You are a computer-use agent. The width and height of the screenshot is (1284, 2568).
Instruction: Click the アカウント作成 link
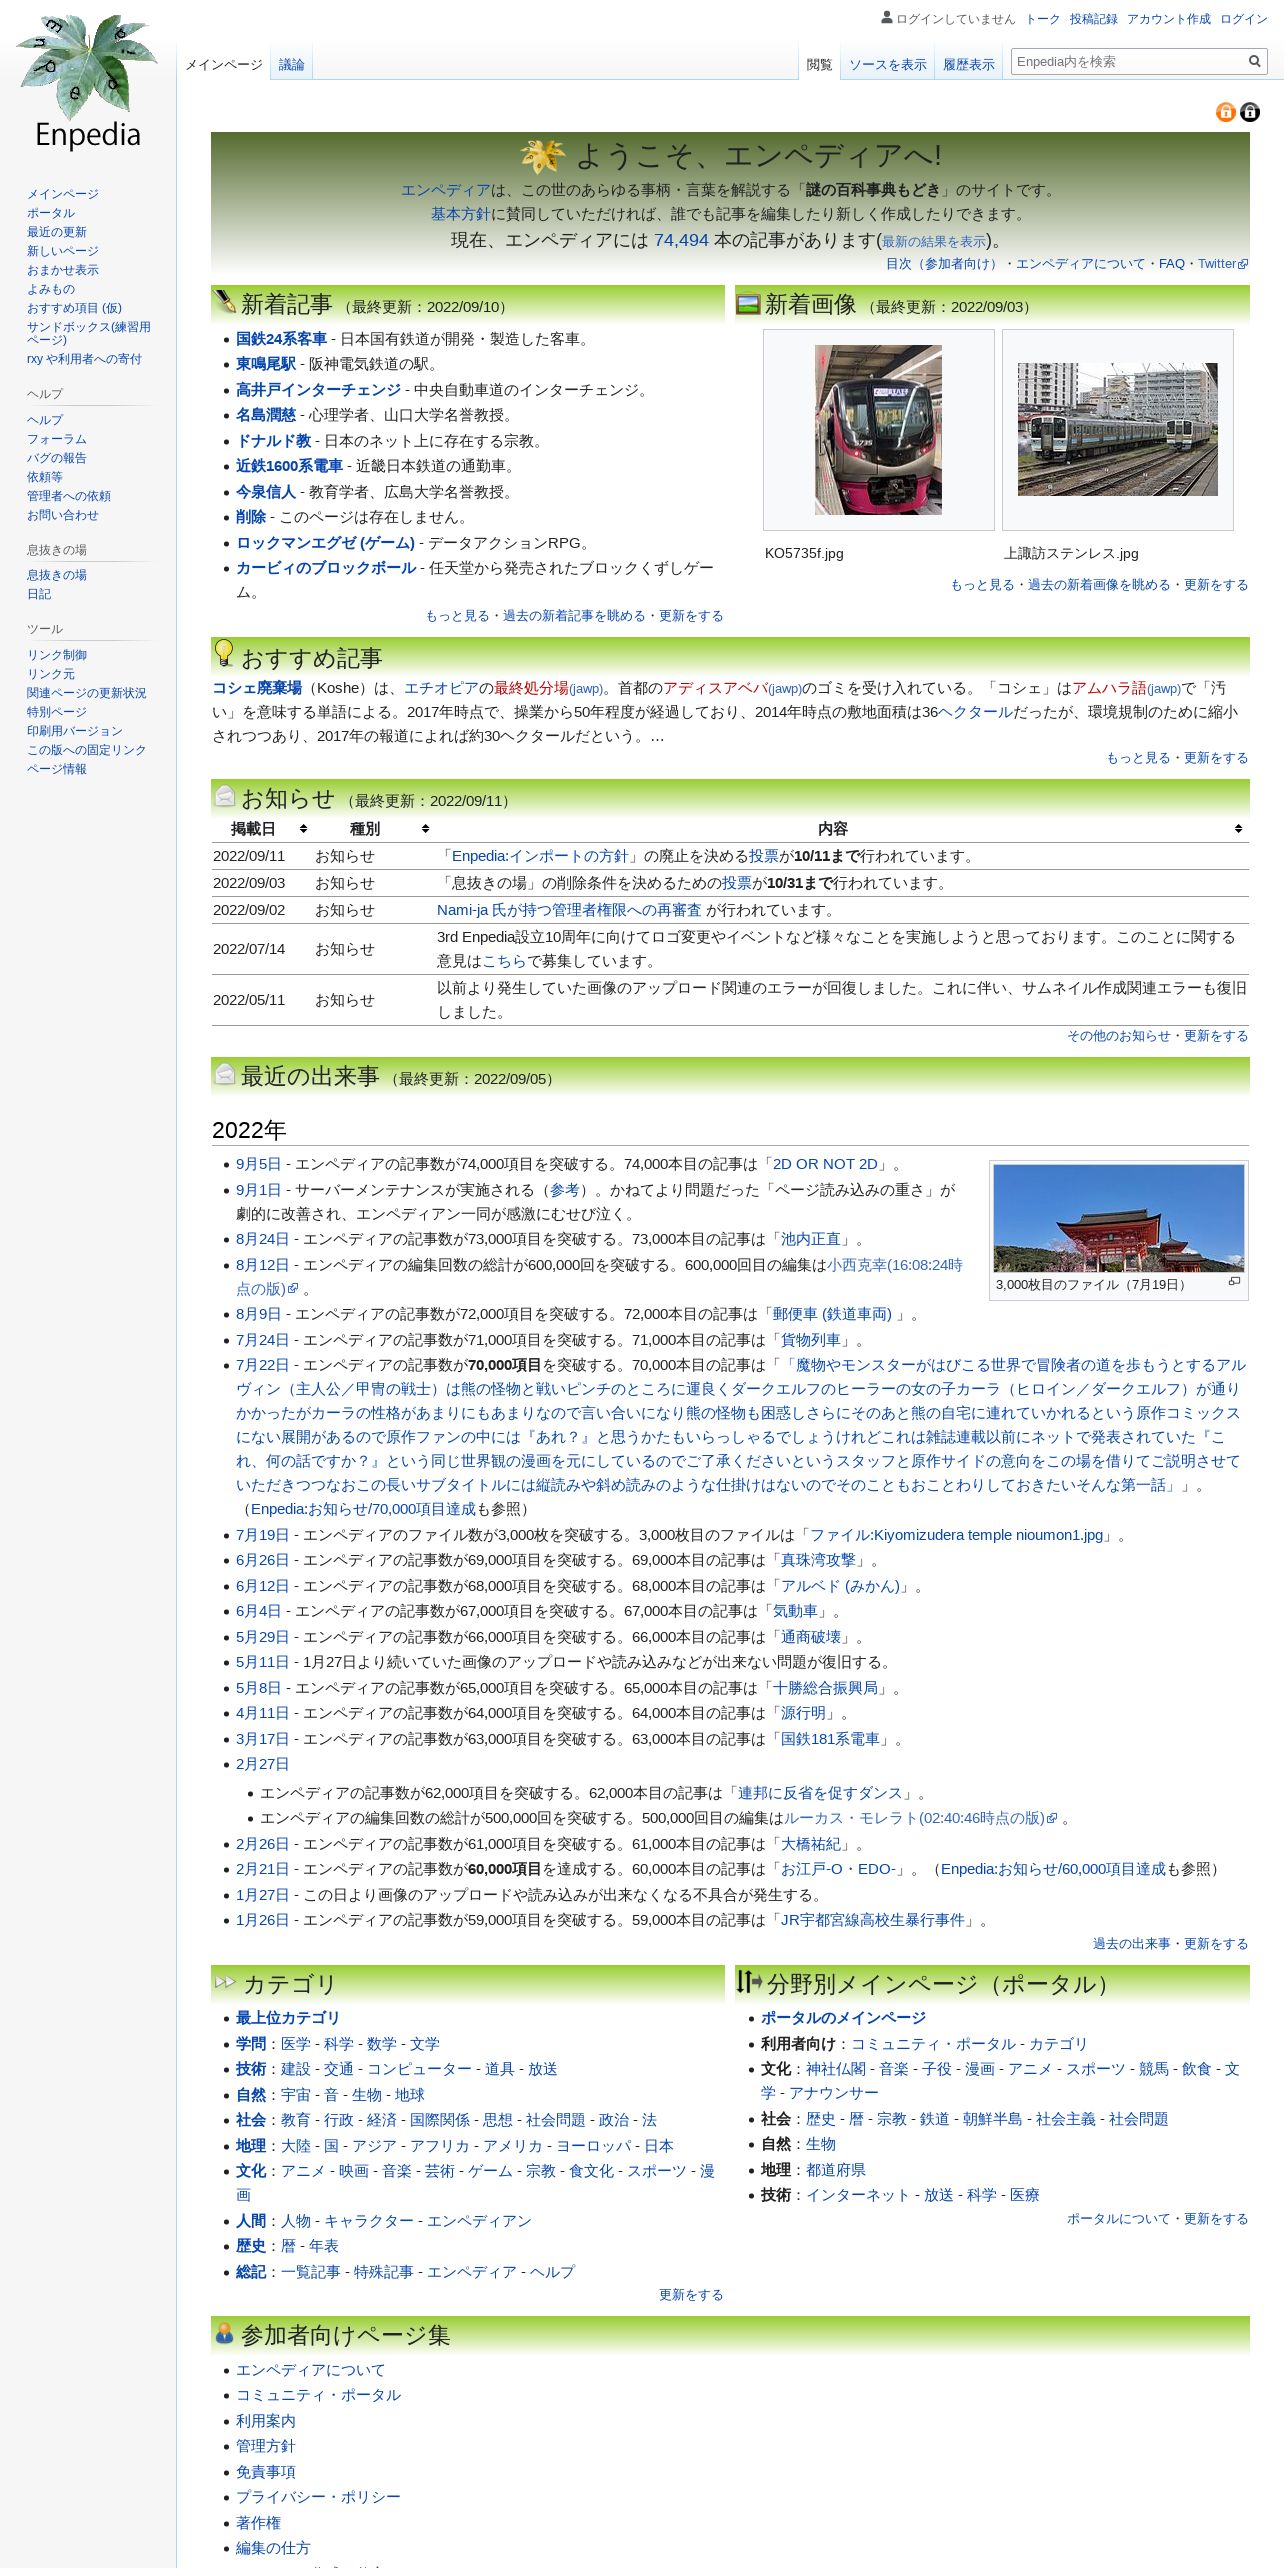click(1169, 19)
